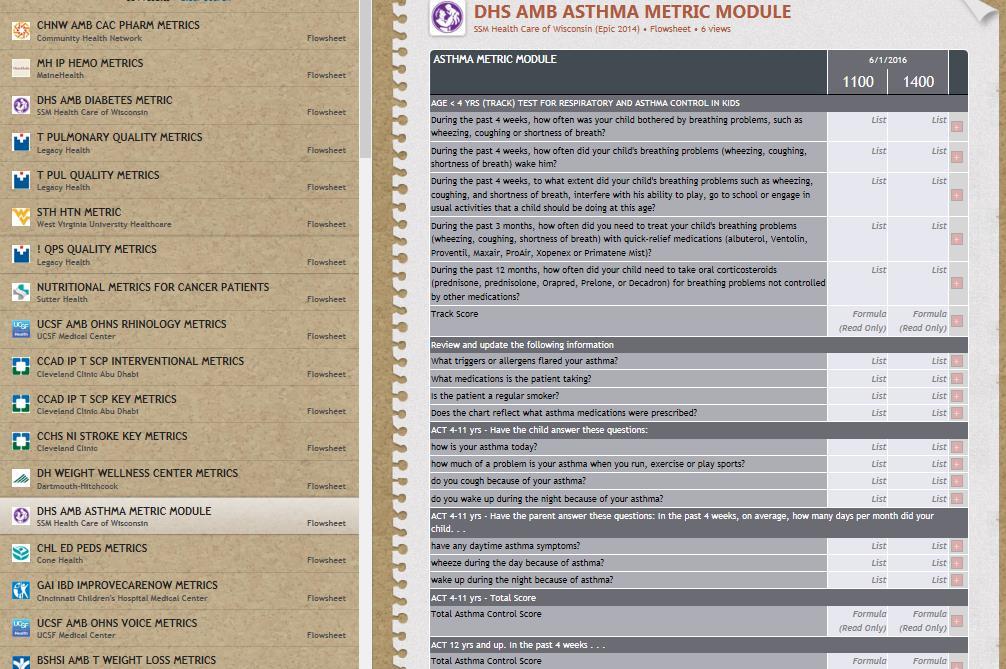This screenshot has width=1006, height=669.
Task: Open CHNW AMB CAC PHARM METRICS flowsheet
Action: coord(180,30)
